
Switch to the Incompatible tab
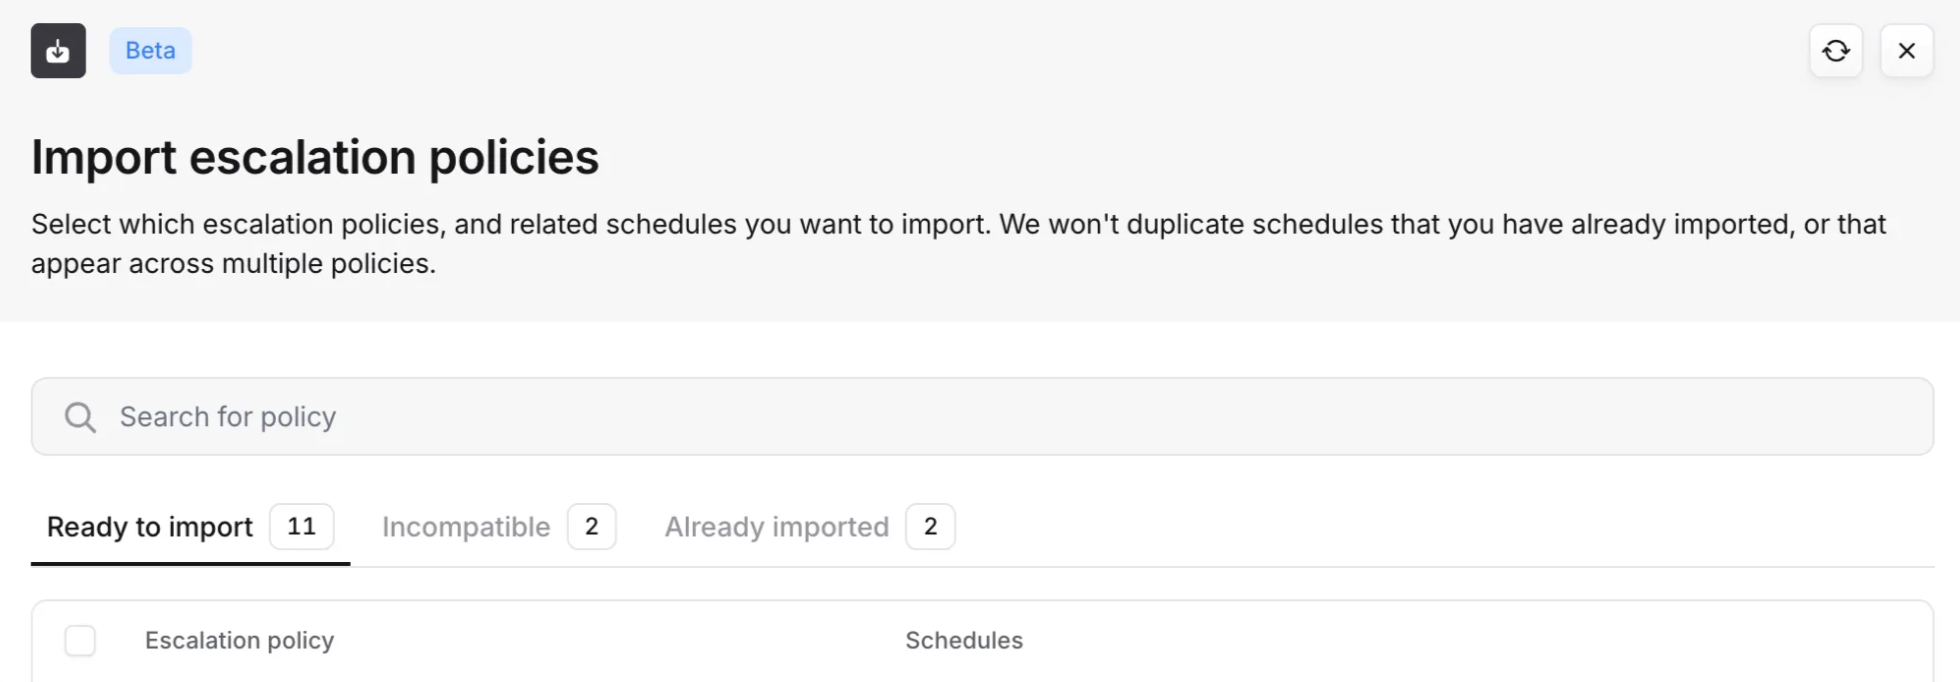466,527
